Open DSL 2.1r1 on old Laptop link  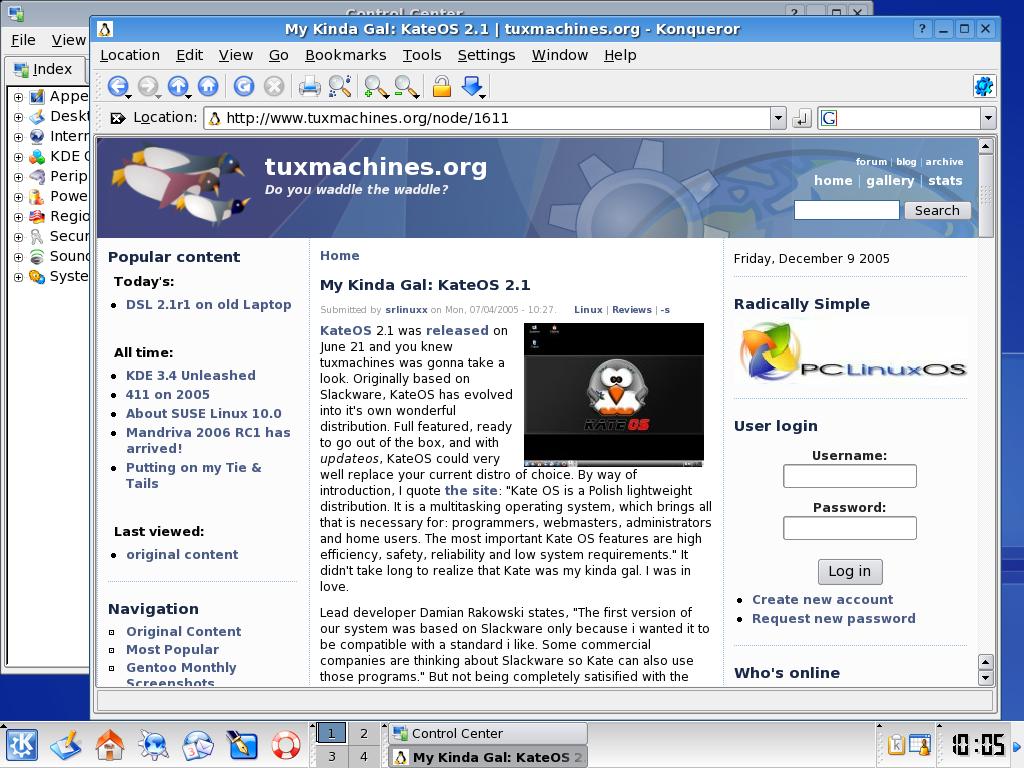(x=208, y=304)
